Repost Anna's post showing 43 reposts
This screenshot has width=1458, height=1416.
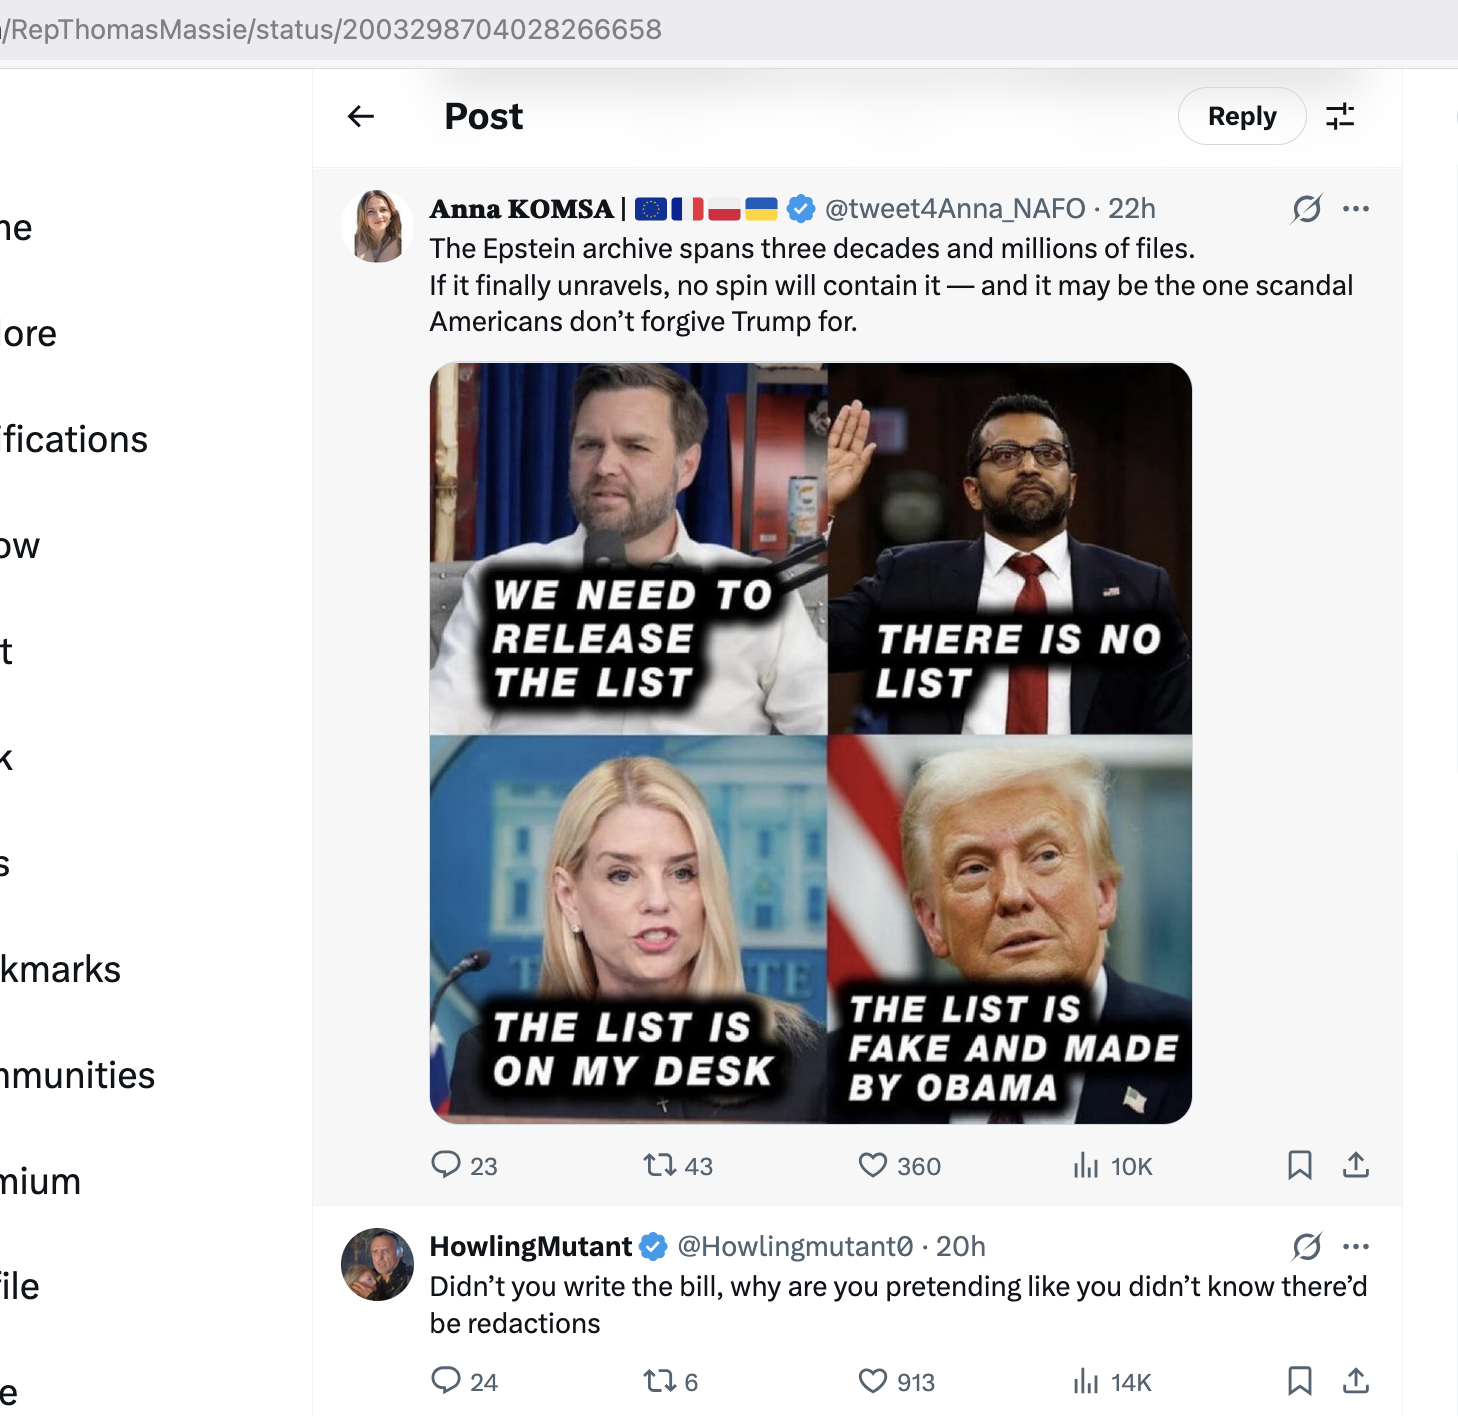[x=678, y=1165]
